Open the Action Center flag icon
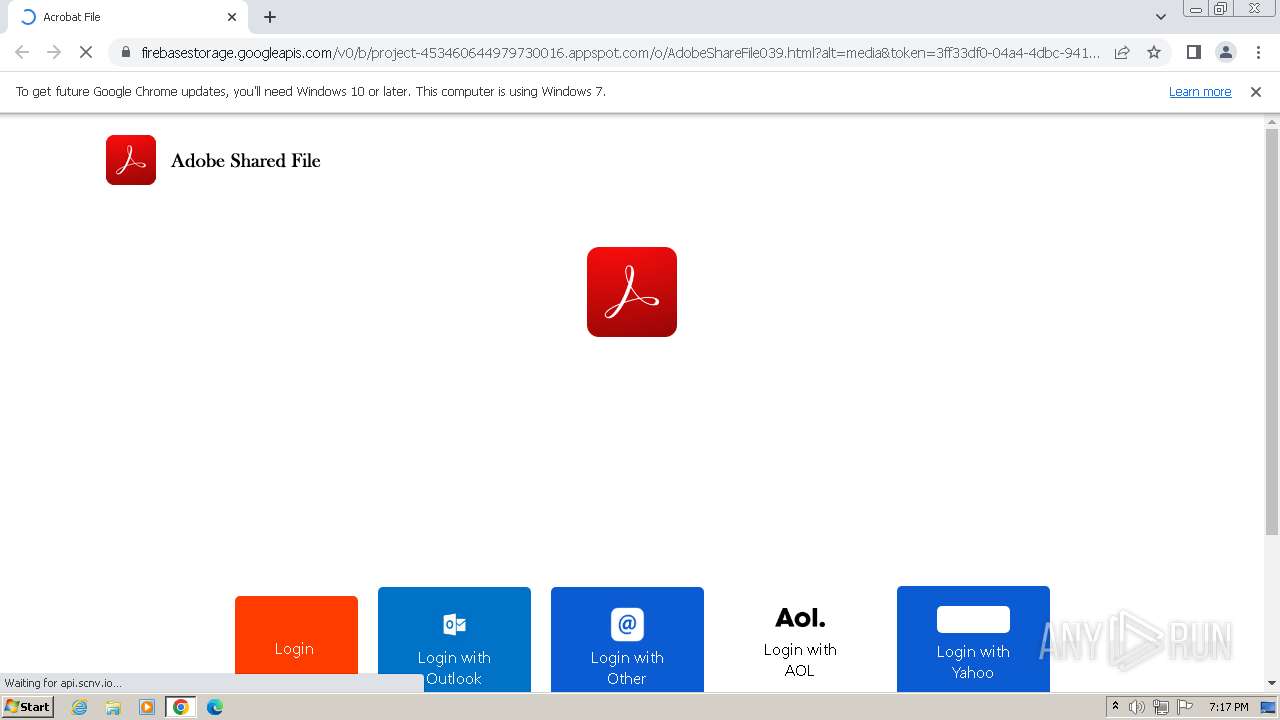1280x720 pixels. [1183, 707]
